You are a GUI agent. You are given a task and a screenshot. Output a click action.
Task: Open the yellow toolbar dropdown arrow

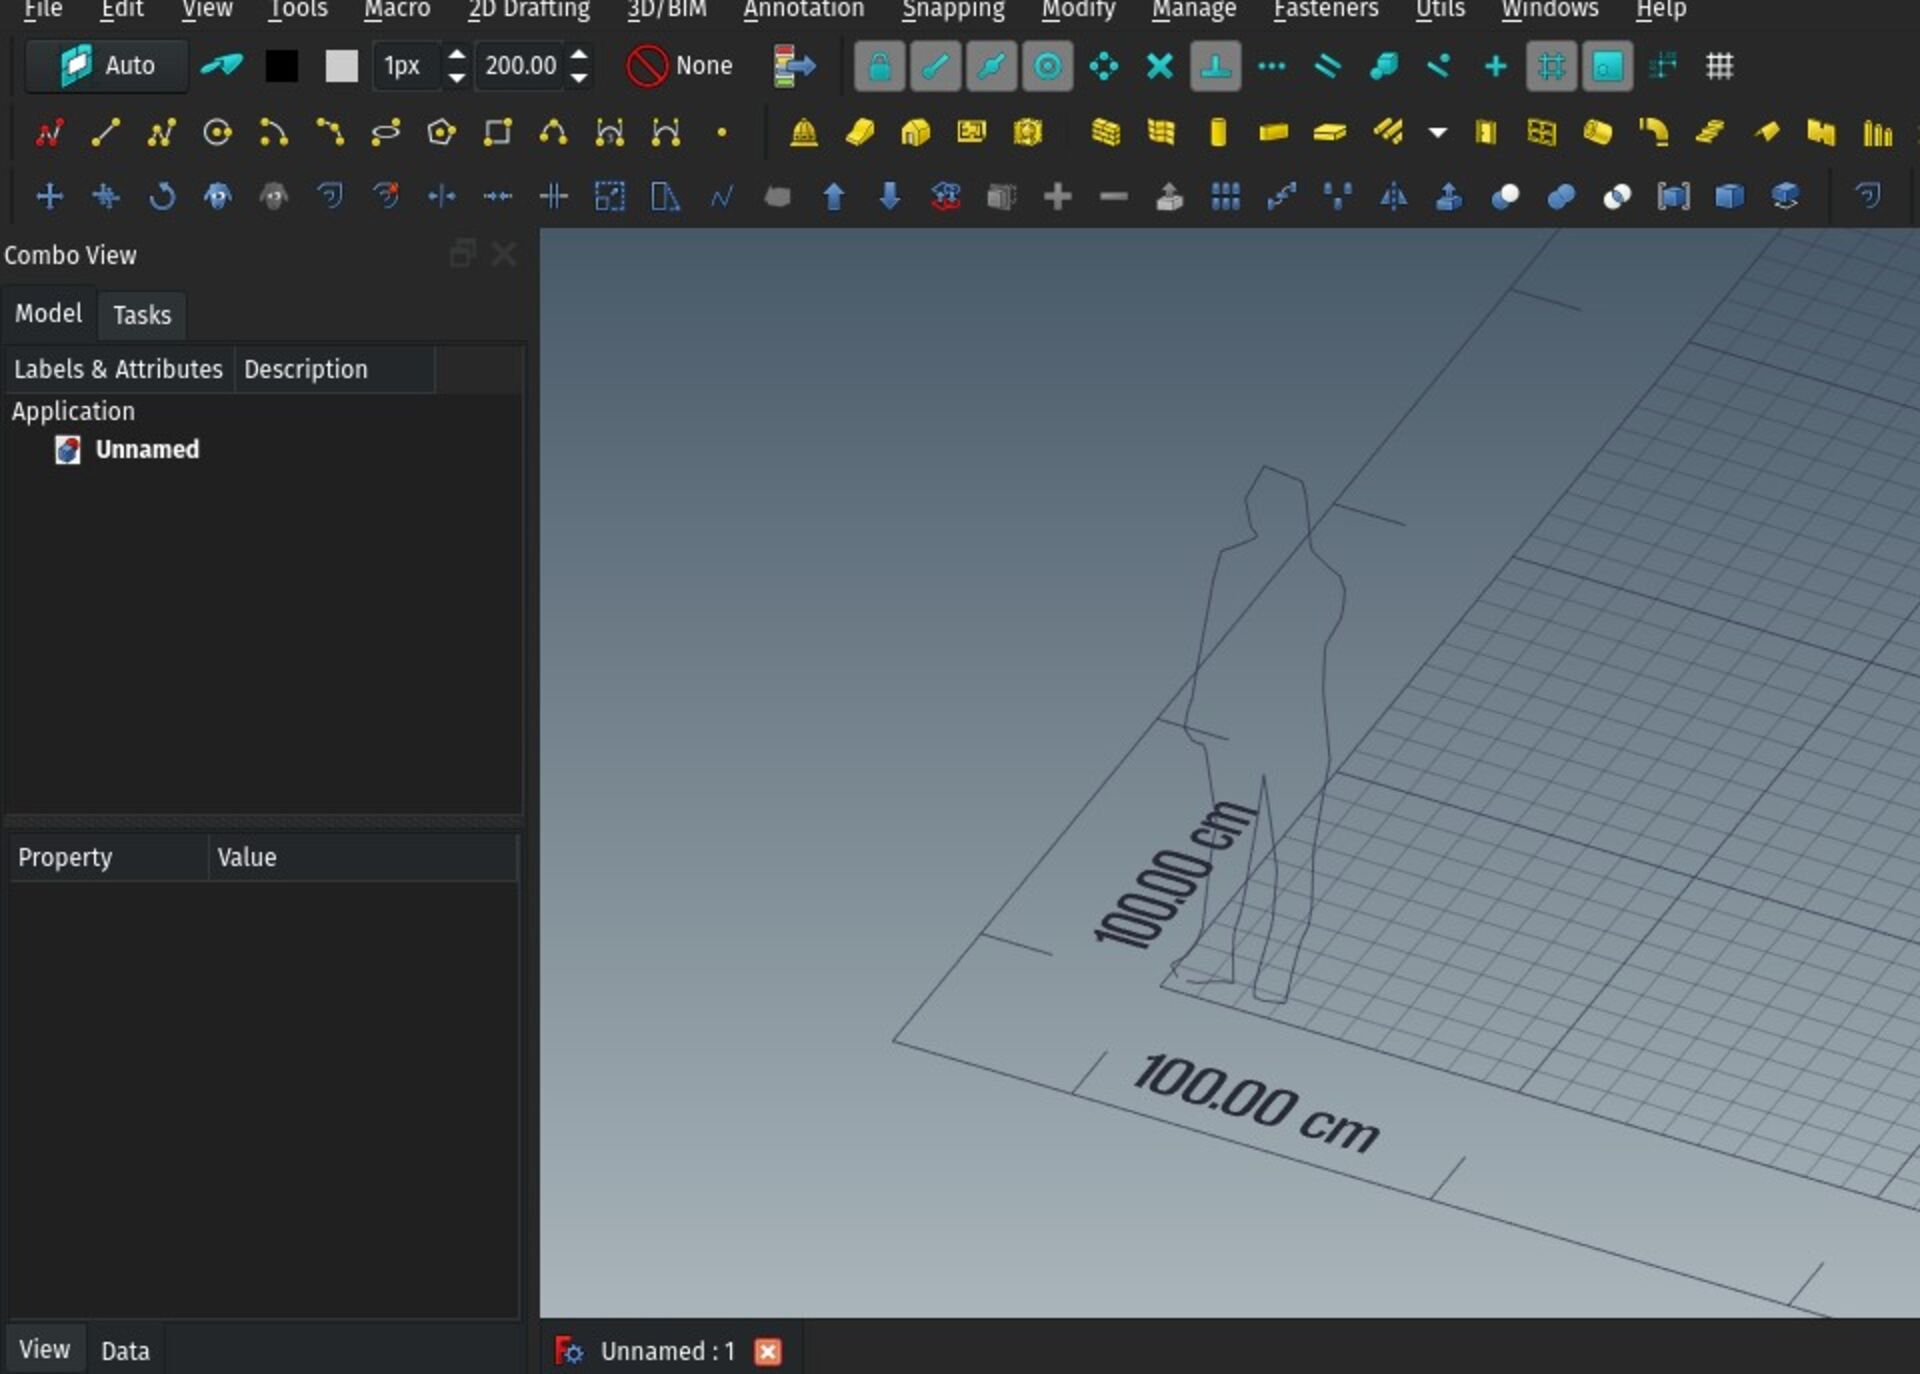click(1437, 132)
